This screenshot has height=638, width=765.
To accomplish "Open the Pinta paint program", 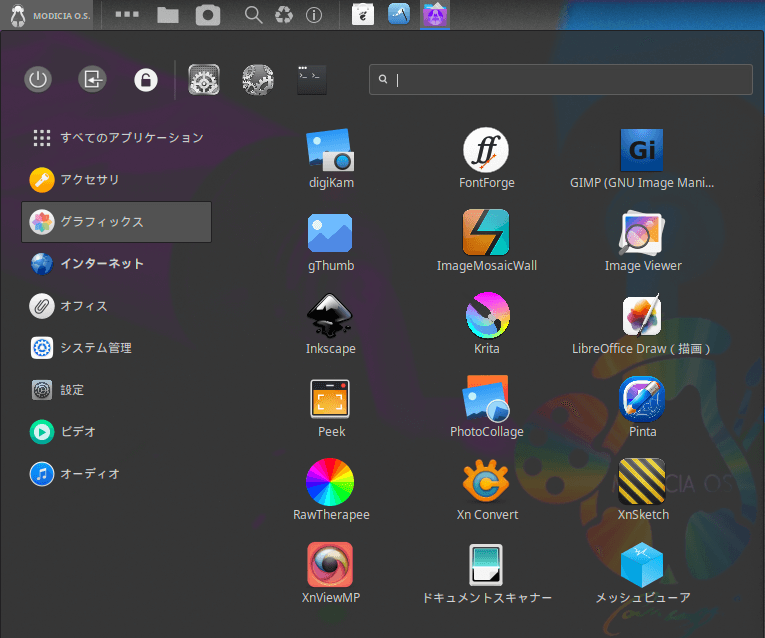I will tap(642, 400).
